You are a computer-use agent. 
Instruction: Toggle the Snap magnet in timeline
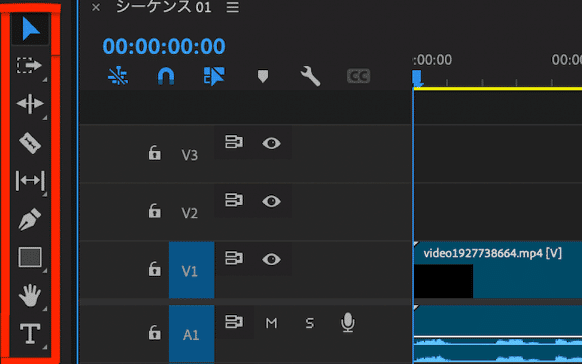(x=166, y=76)
